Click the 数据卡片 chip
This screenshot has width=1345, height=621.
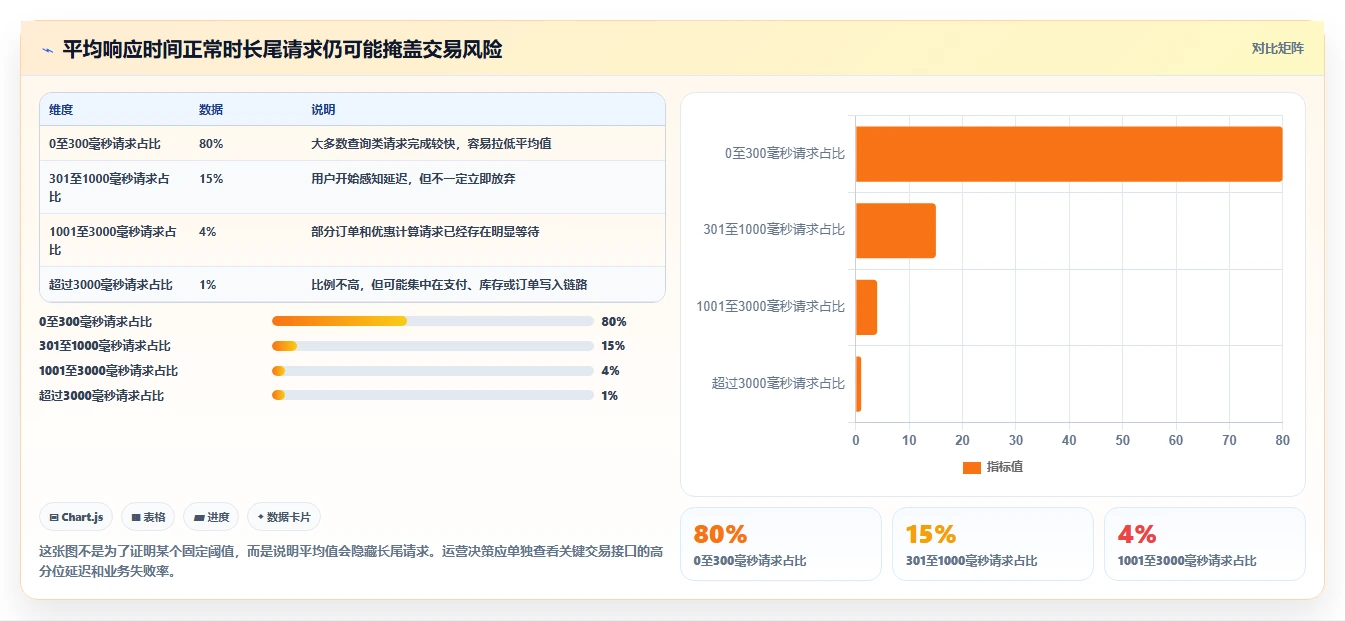284,517
